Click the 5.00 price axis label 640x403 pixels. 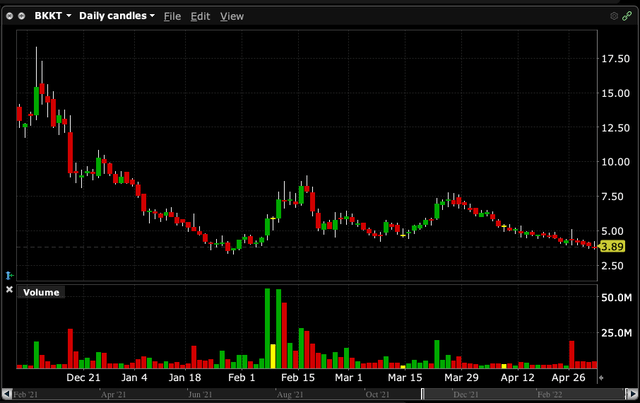click(613, 231)
